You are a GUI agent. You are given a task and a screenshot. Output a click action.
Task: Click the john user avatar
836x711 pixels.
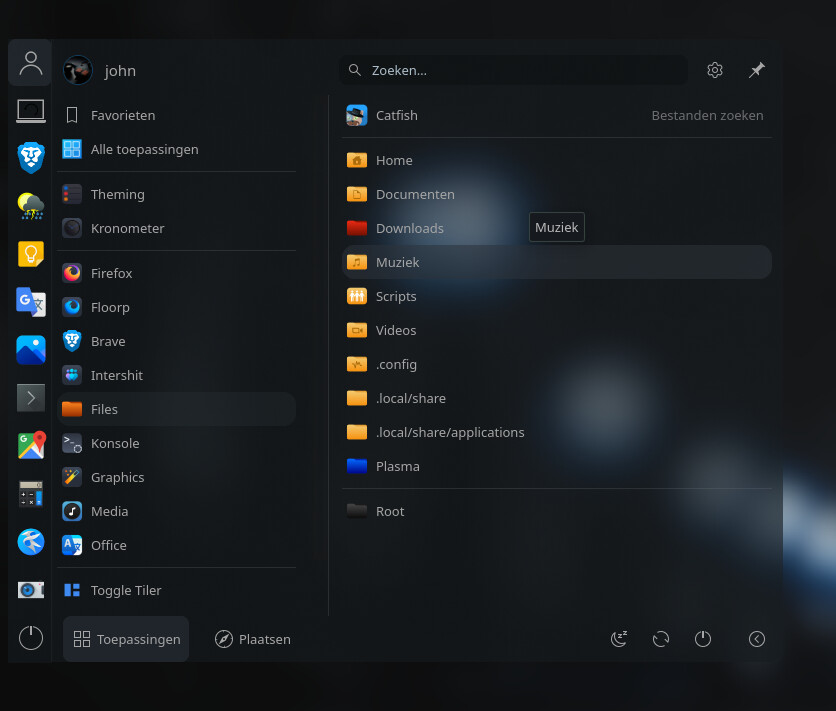click(78, 70)
